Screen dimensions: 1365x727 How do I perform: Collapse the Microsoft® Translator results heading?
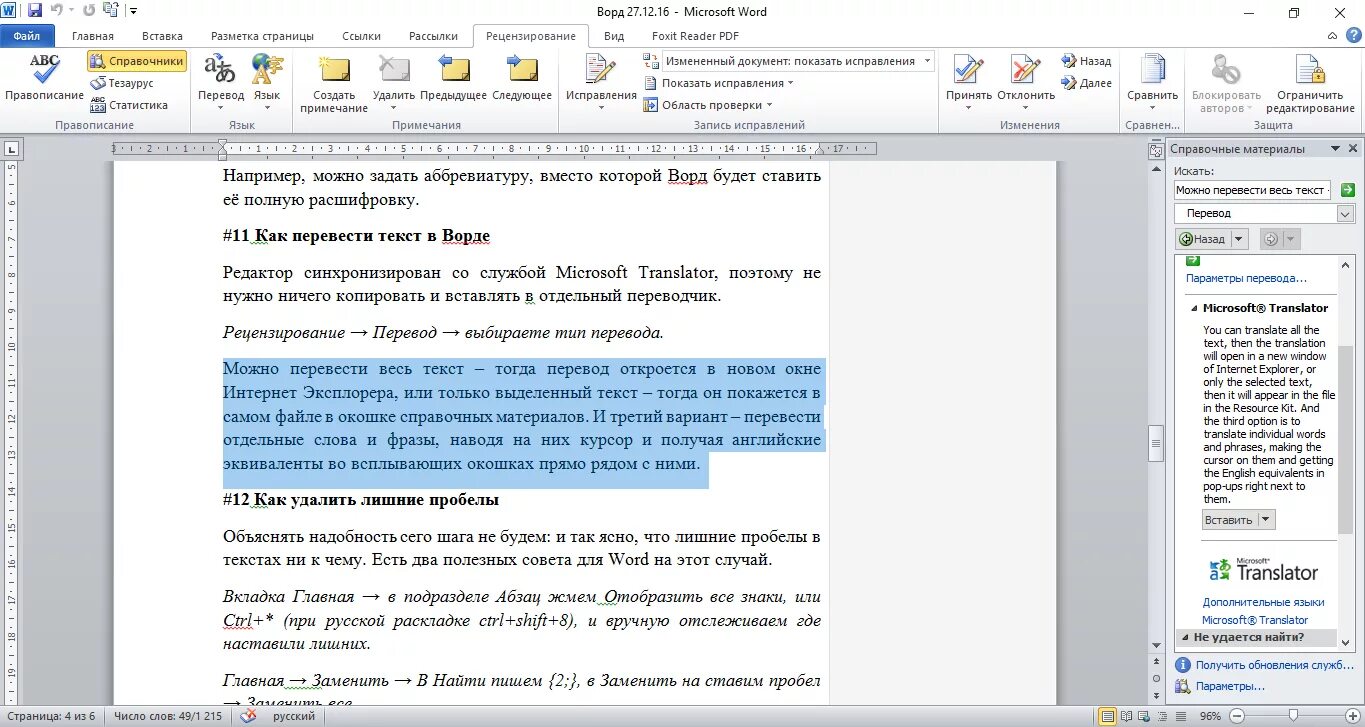coord(1194,308)
